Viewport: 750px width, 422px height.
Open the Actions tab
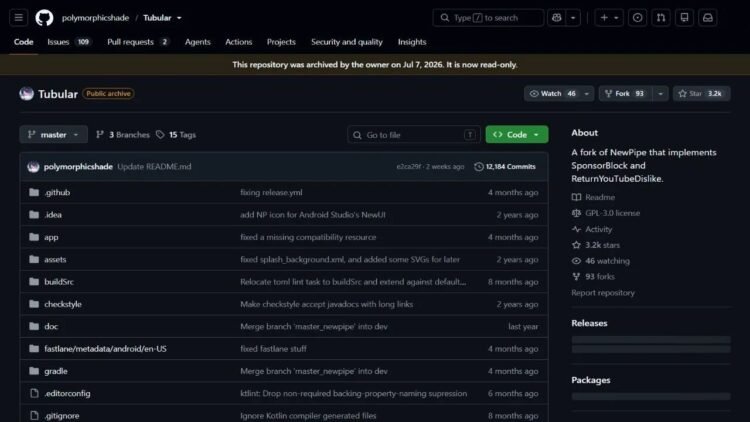coord(239,42)
